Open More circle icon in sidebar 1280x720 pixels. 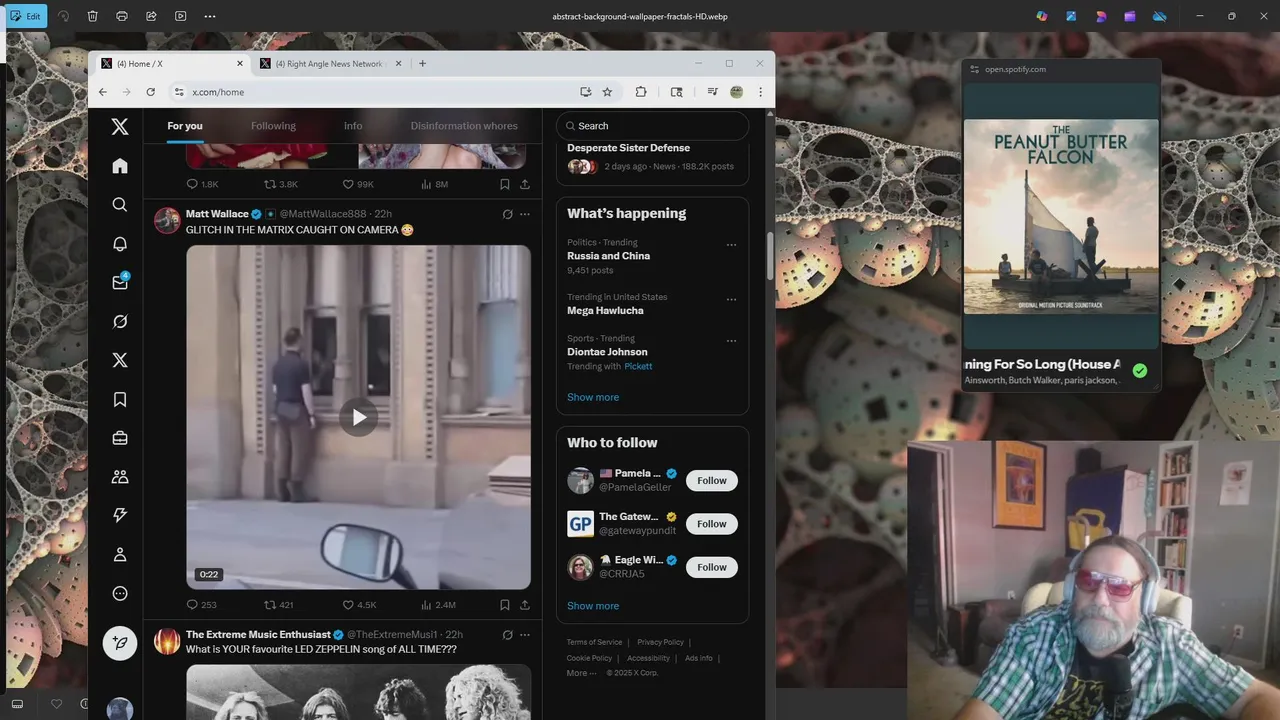click(120, 593)
